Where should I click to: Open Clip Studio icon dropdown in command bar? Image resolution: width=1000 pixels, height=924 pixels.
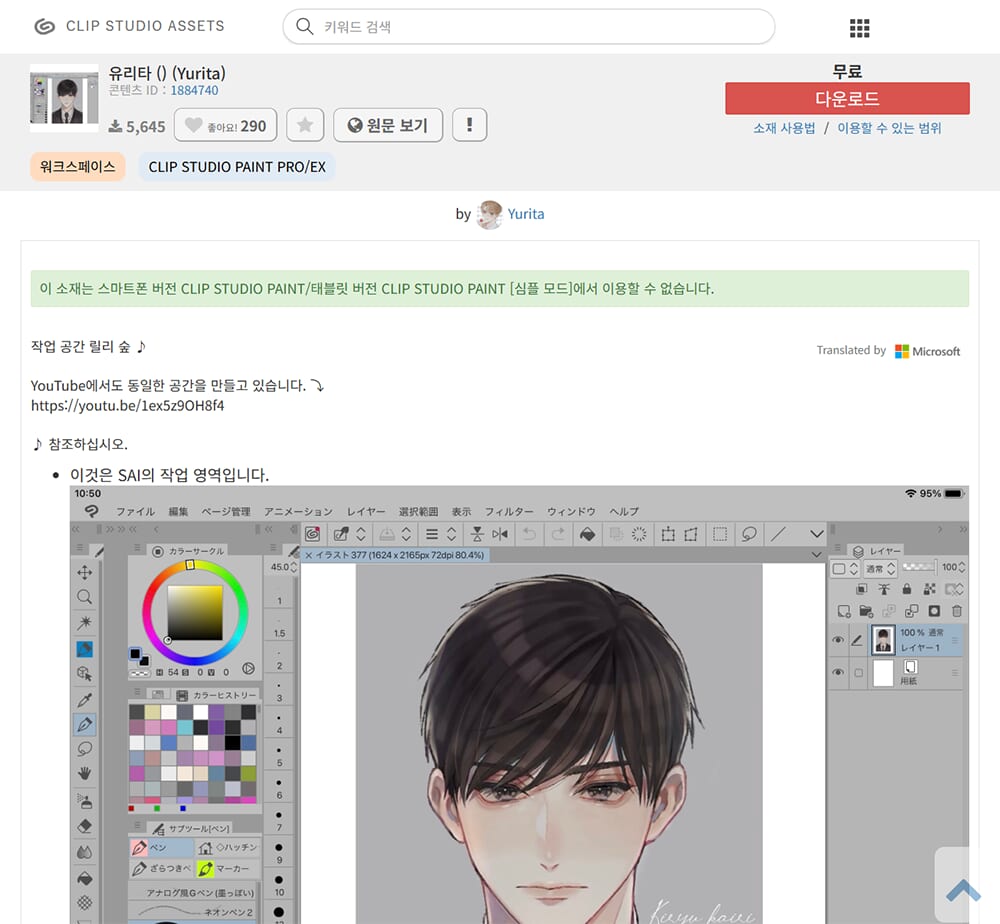pos(312,534)
